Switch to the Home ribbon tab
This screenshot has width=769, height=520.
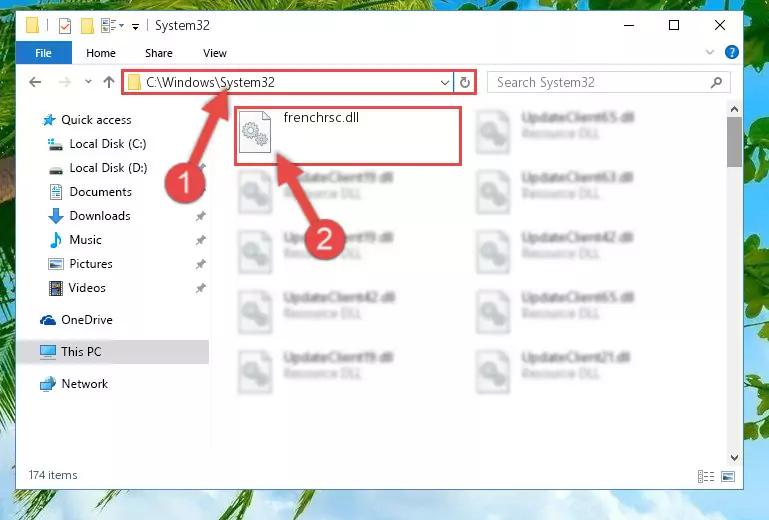[101, 53]
